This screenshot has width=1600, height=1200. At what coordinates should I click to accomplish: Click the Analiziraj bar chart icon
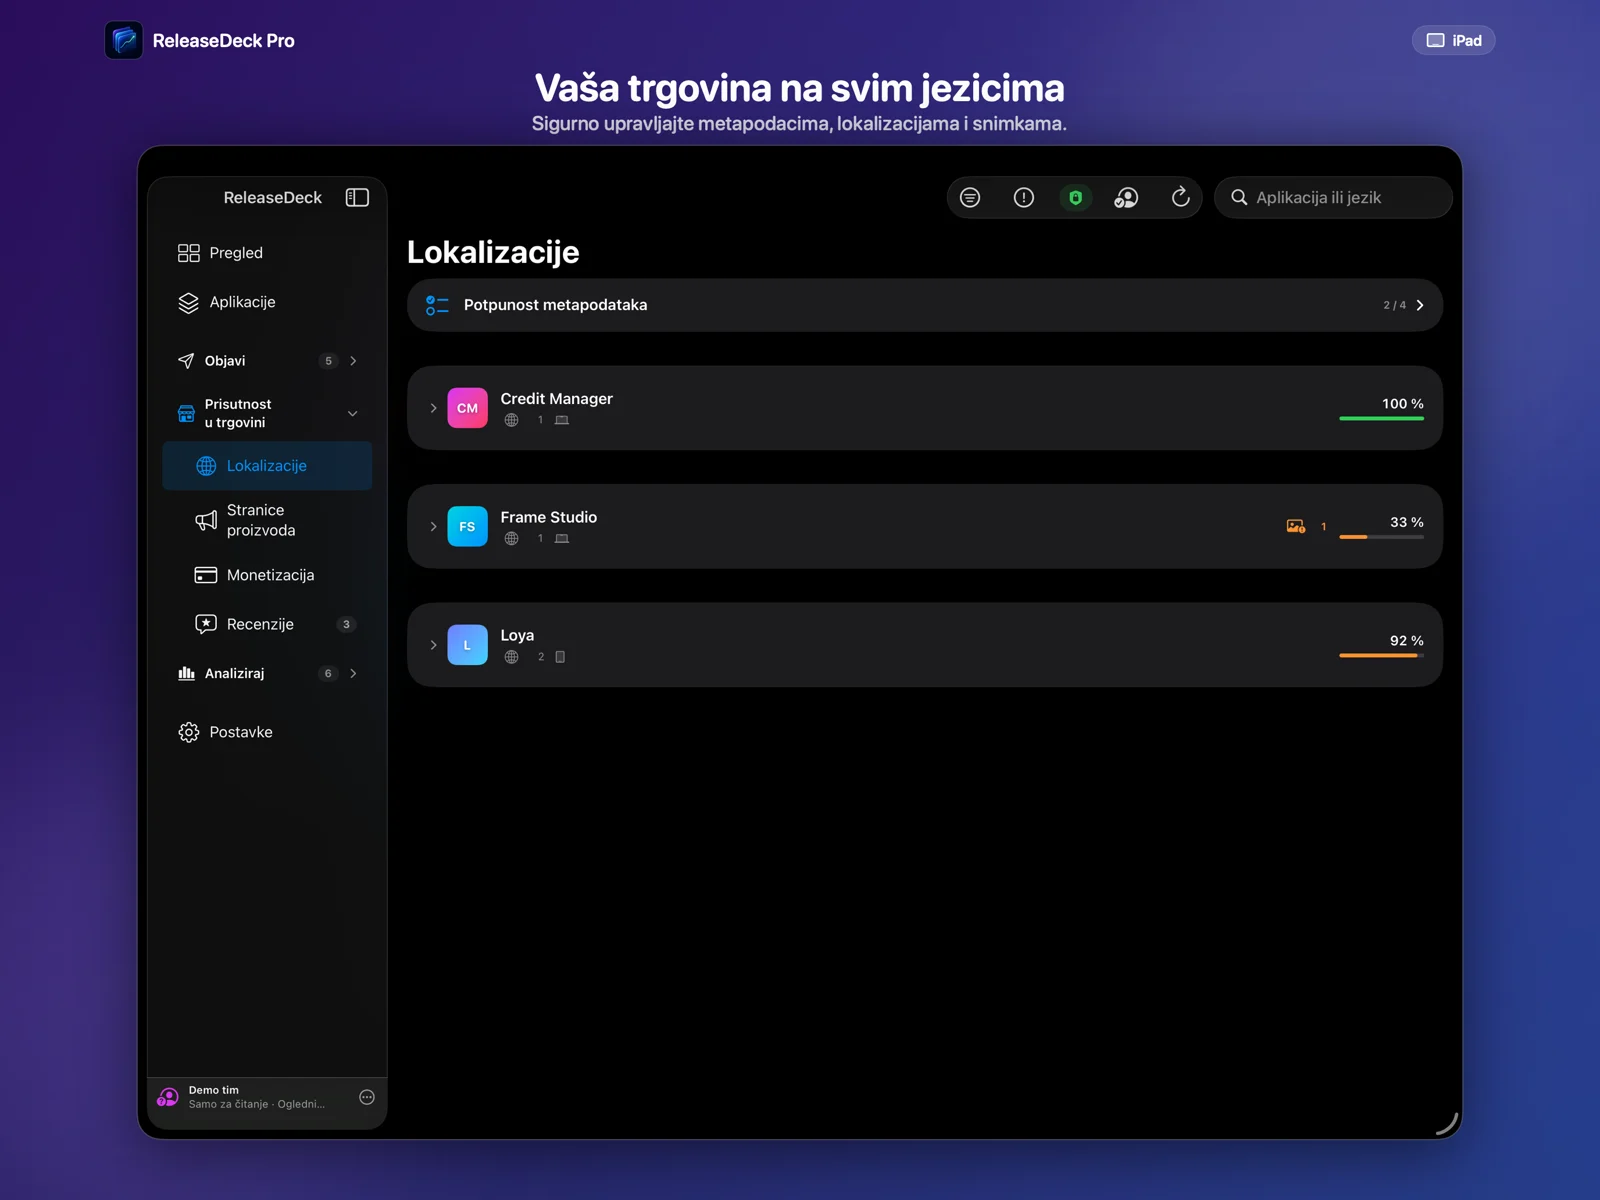click(x=186, y=673)
